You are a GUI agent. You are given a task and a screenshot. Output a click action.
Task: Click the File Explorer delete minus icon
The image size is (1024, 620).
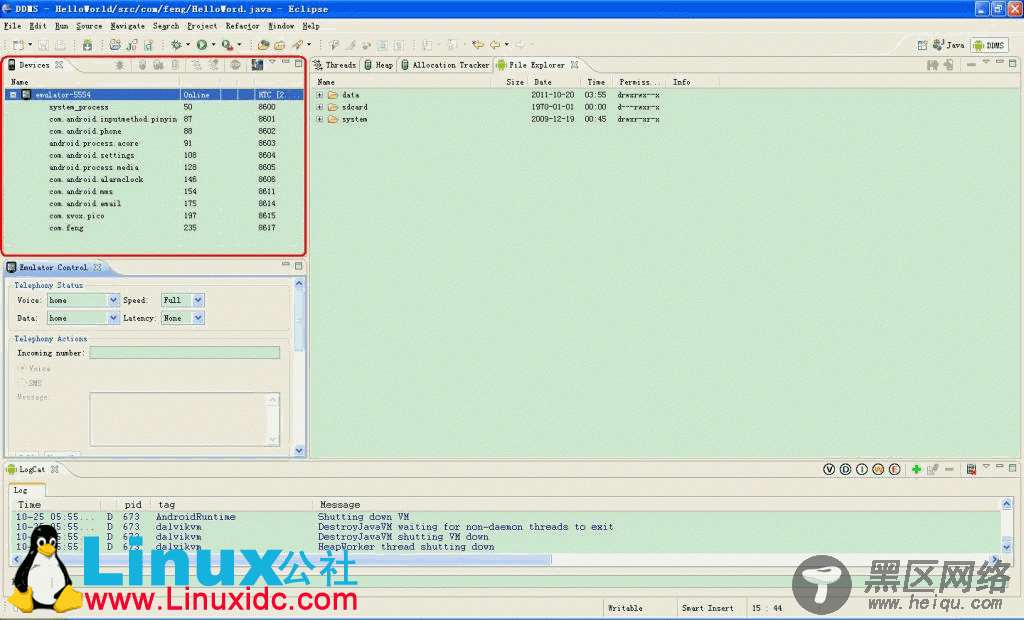tap(971, 65)
